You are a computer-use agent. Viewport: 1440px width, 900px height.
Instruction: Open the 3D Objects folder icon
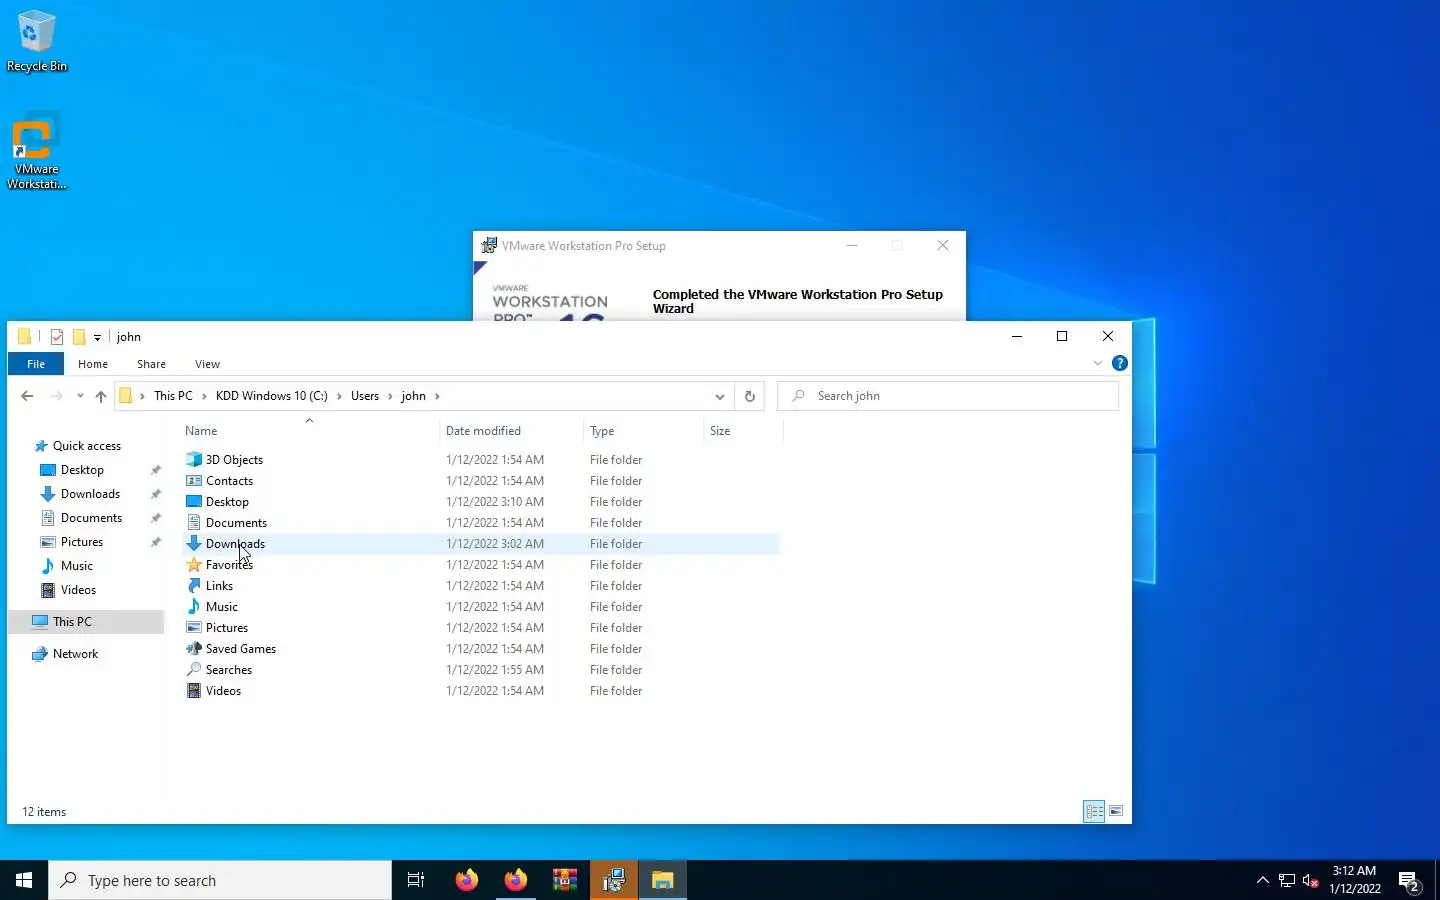194,460
